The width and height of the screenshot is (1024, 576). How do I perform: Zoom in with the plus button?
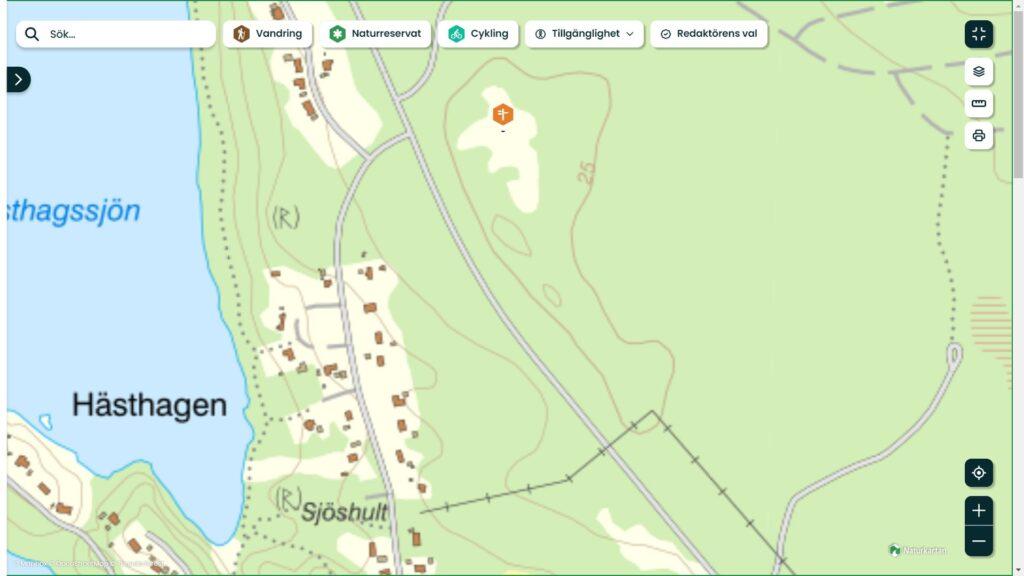(x=978, y=511)
